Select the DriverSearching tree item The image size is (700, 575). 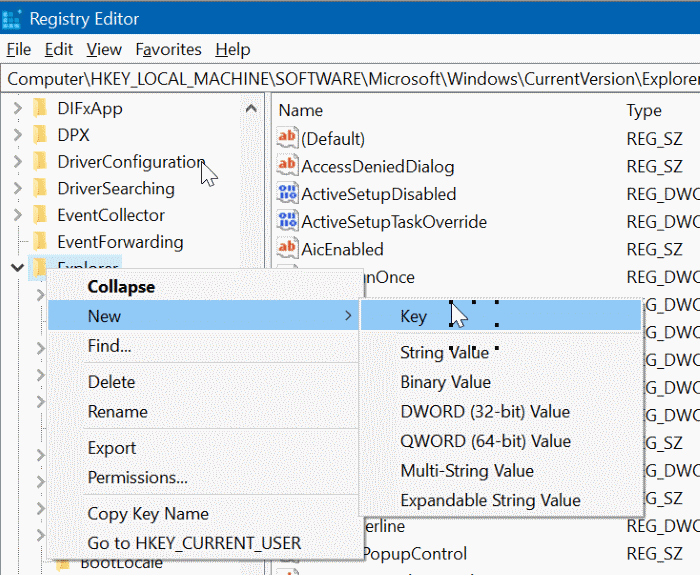click(x=116, y=188)
